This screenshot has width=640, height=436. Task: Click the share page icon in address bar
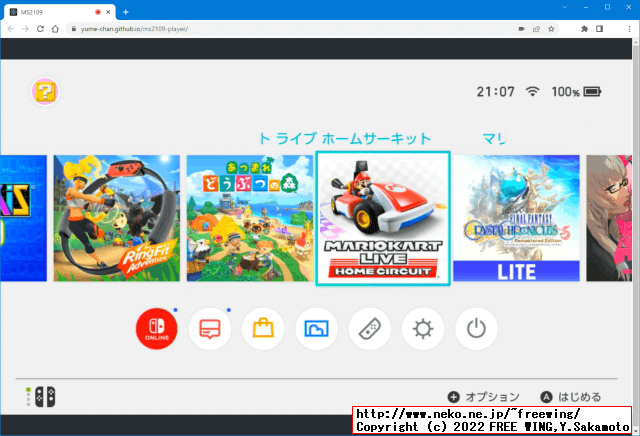click(x=536, y=29)
